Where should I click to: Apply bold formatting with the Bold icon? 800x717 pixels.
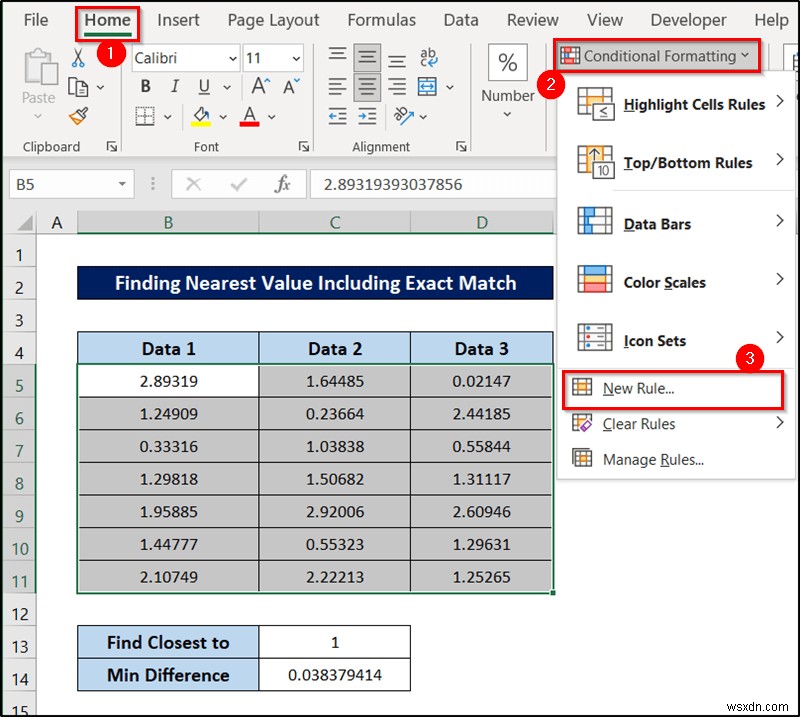(146, 84)
